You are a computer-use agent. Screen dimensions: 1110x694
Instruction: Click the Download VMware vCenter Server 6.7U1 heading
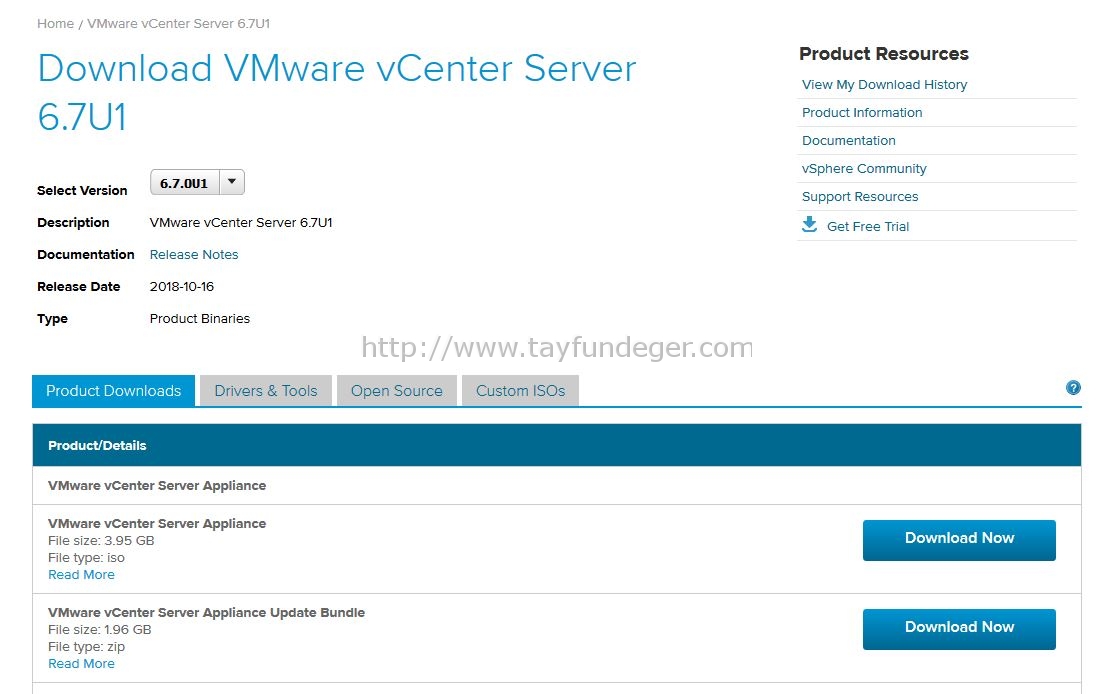(337, 93)
